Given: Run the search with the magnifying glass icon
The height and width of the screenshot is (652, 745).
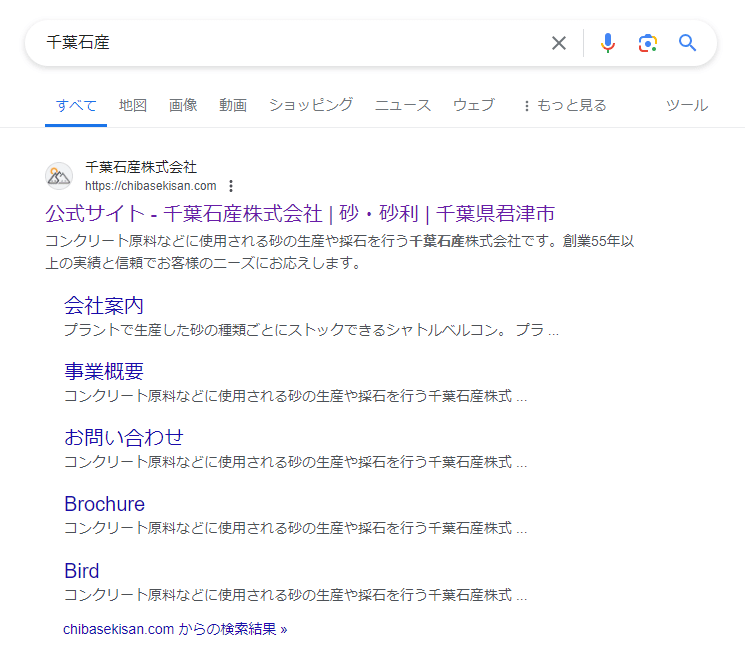Looking at the screenshot, I should tap(688, 43).
